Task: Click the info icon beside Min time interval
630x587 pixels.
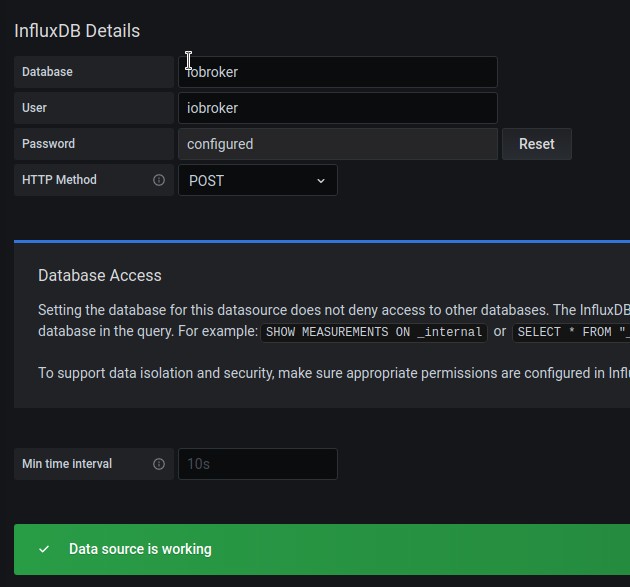Action: (158, 464)
